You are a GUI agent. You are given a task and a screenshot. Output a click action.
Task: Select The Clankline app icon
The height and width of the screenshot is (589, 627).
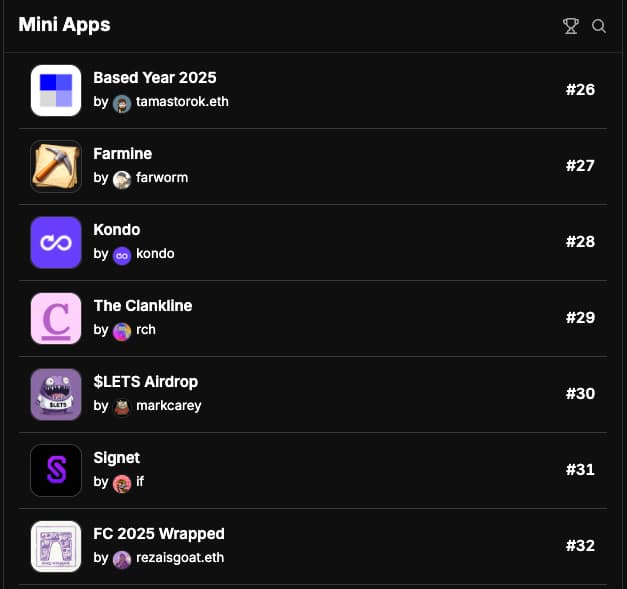56,318
